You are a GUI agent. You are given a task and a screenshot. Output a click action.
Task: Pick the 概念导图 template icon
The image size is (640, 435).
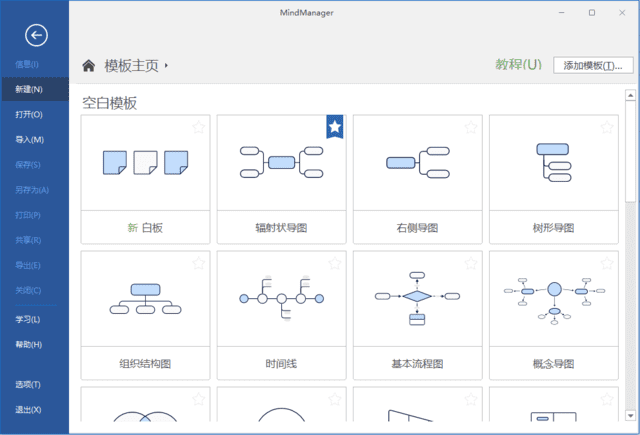click(553, 297)
